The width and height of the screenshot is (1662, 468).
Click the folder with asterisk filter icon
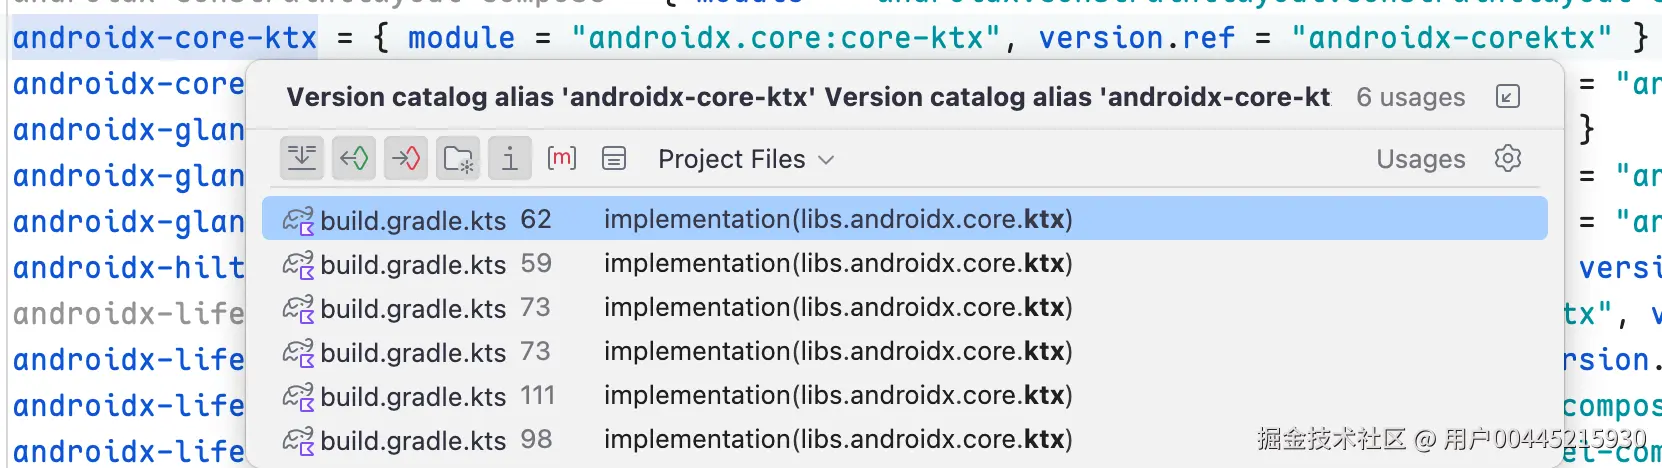[458, 158]
